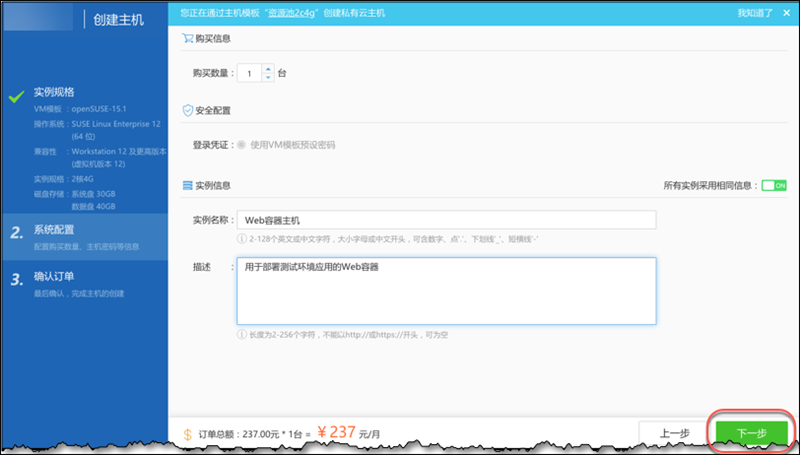Image resolution: width=800 pixels, height=455 pixels.
Task: Click the 安全配置 shield icon
Action: (x=187, y=110)
